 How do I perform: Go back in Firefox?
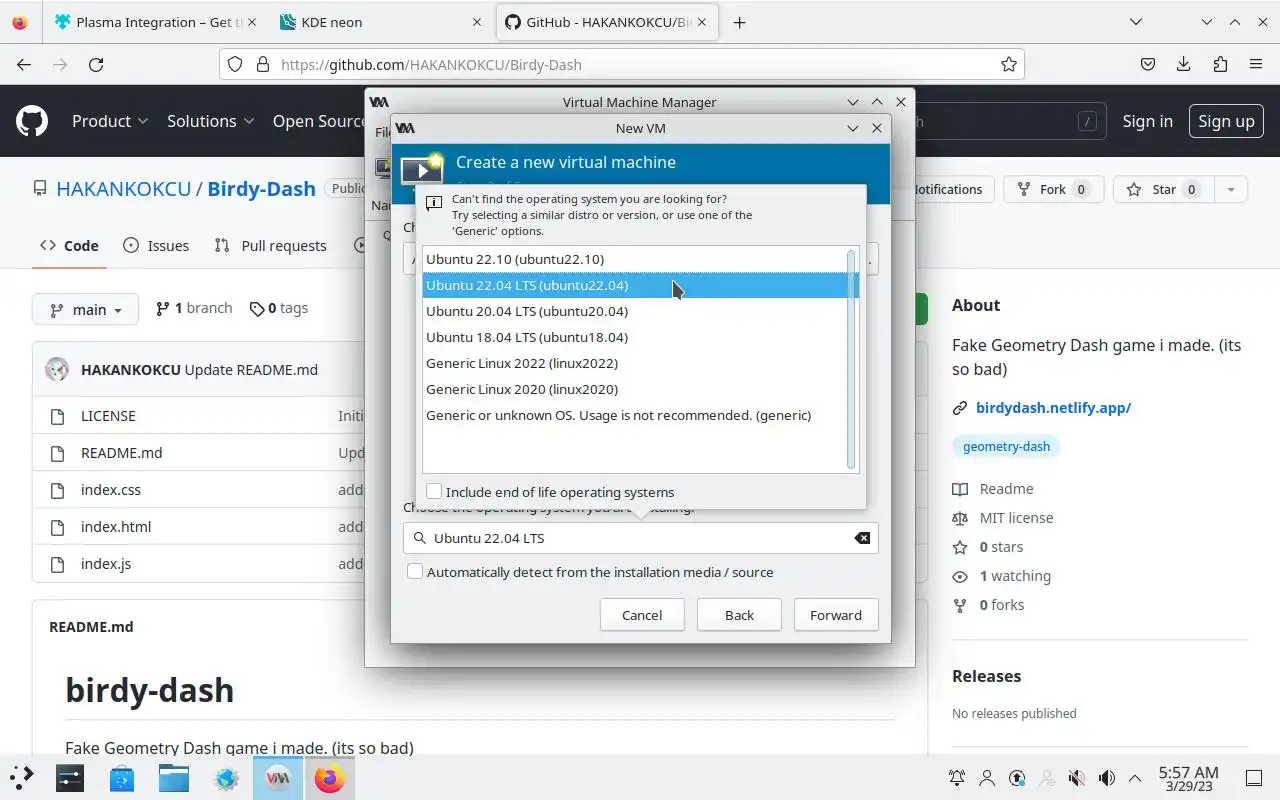tap(24, 64)
